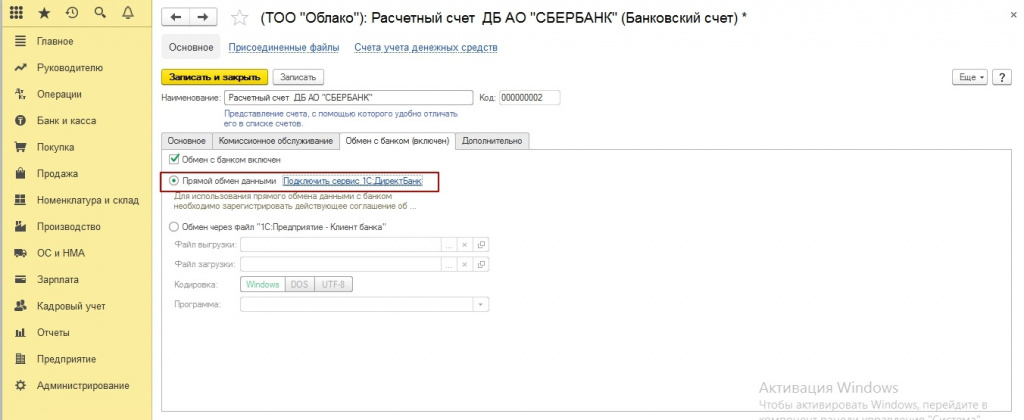Toggle Обмен с банком включен checkbox
Screen dimensions: 1024x420
(174, 159)
